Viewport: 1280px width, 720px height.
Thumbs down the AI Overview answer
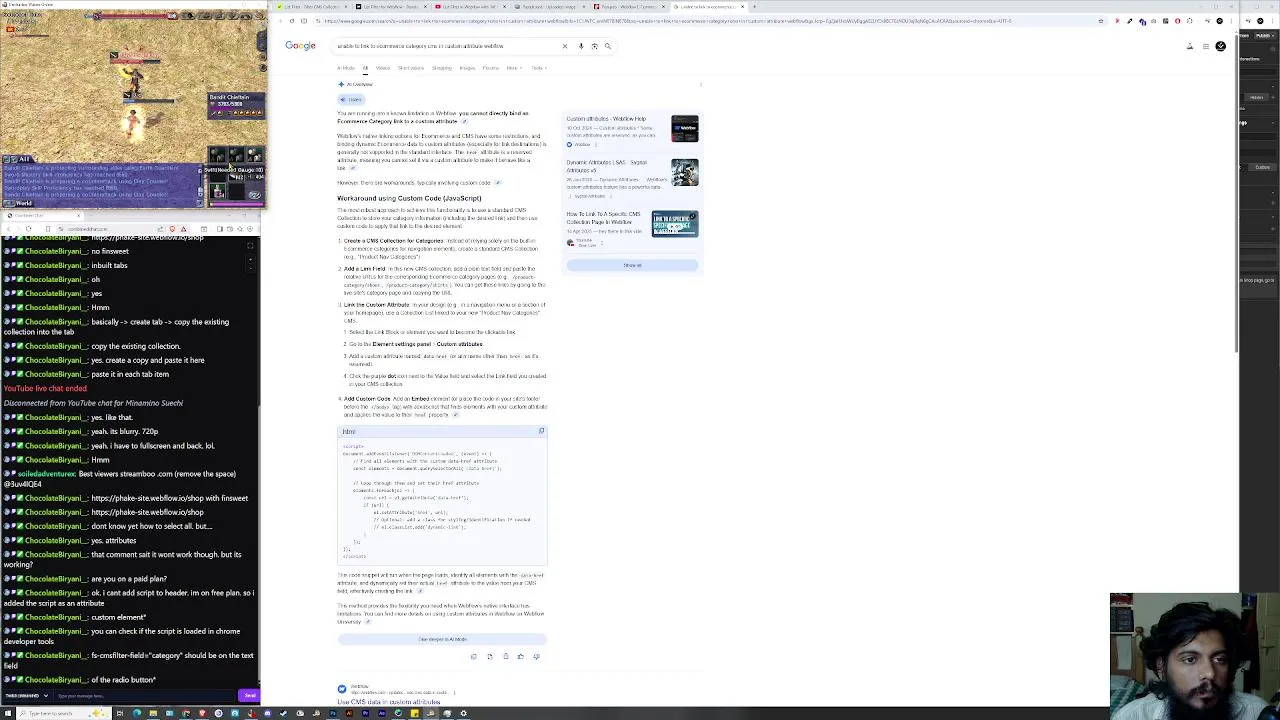536,656
